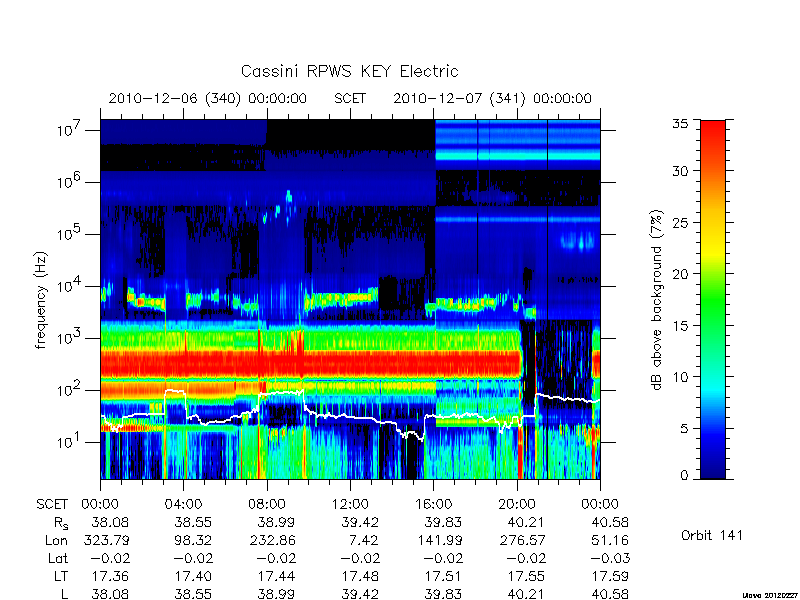The height and width of the screenshot is (600, 800).
Task: Click the 04:00 time label on the x-axis
Action: [x=183, y=504]
